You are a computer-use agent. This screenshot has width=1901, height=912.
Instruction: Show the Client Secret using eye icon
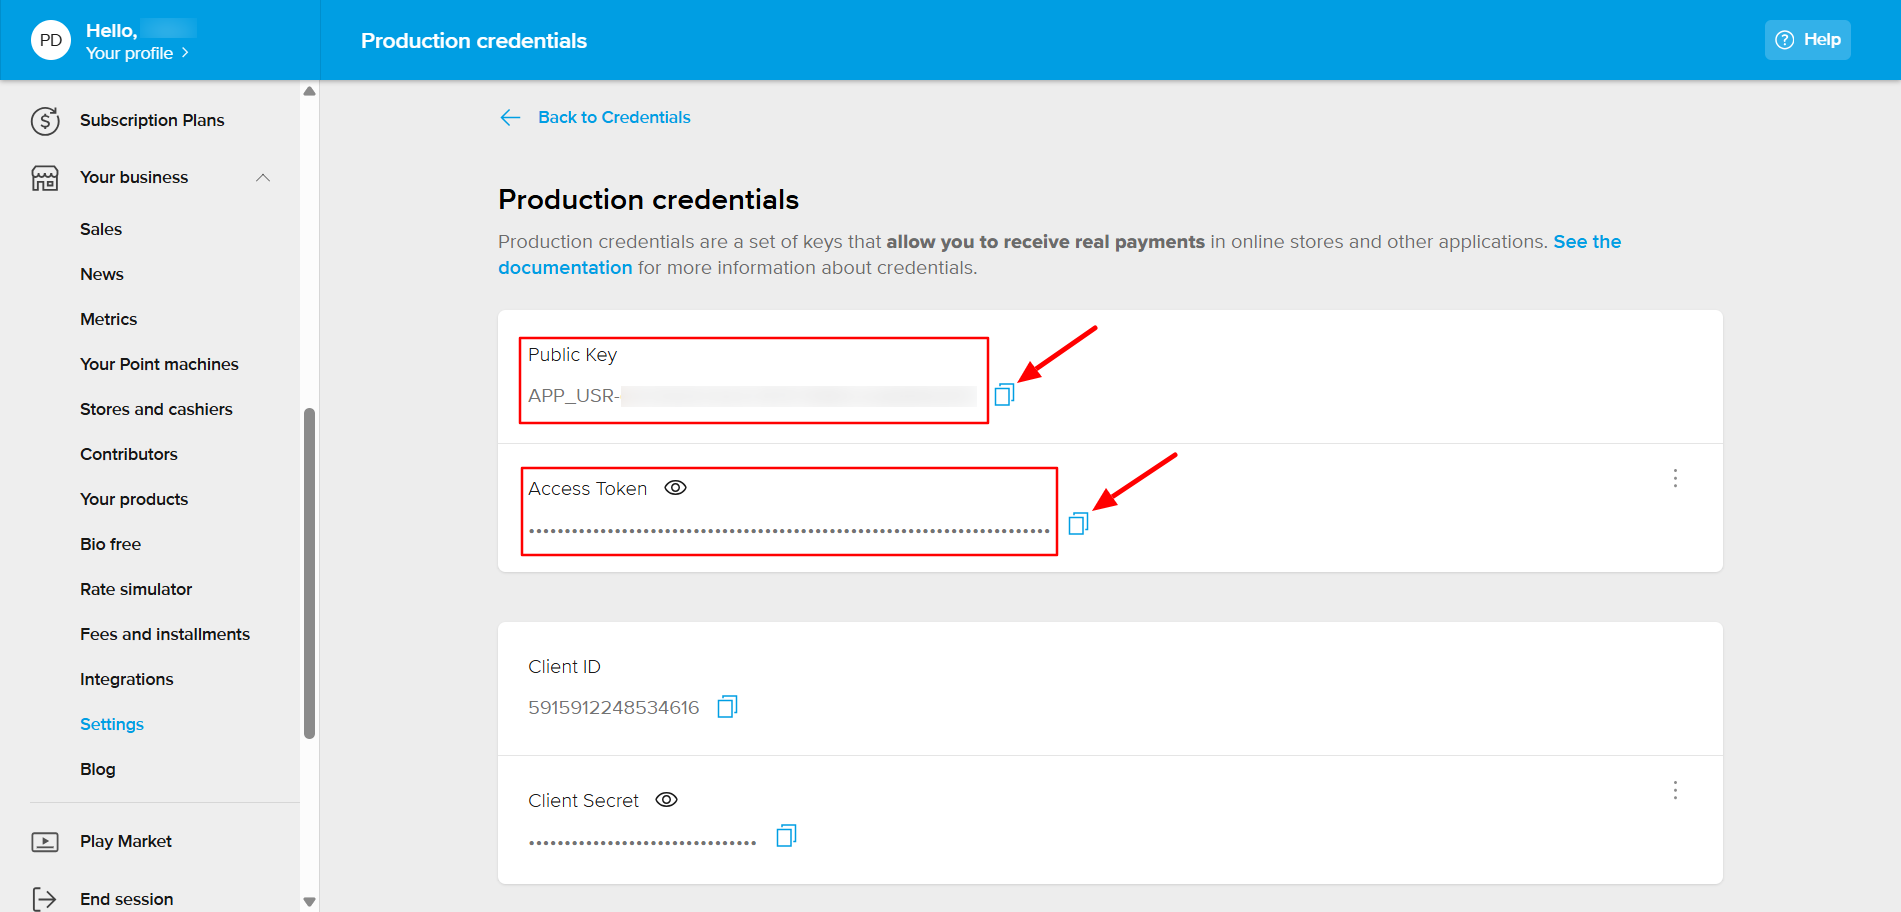click(667, 800)
